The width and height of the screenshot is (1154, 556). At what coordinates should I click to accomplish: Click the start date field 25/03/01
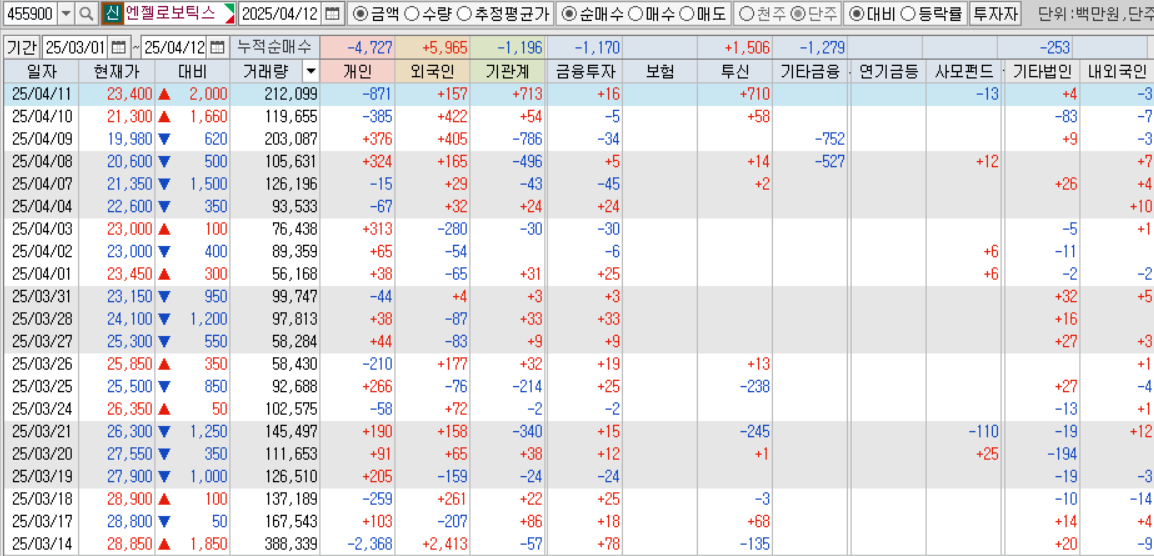(x=77, y=49)
